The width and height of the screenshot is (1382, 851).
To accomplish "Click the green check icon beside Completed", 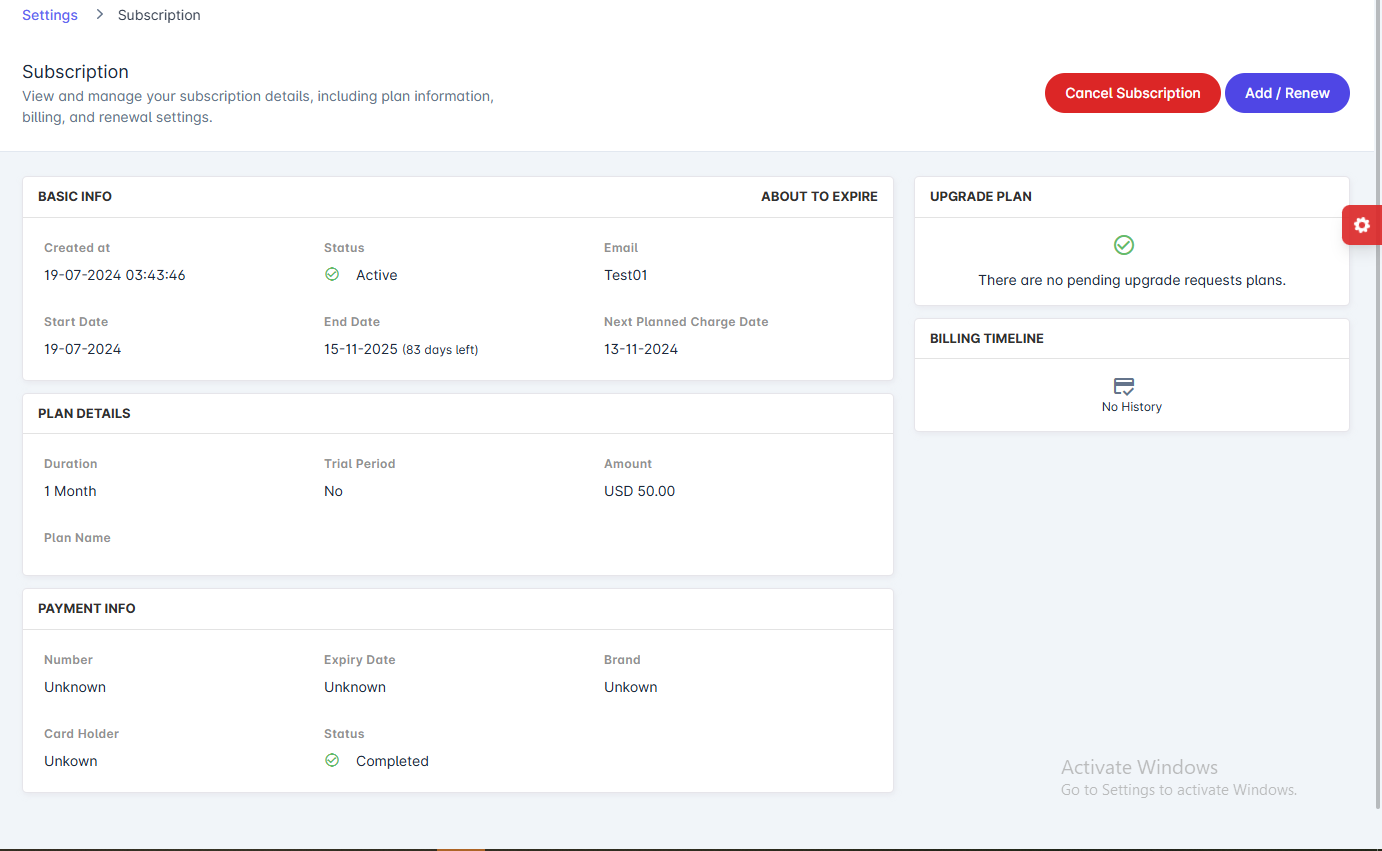I will click(332, 760).
